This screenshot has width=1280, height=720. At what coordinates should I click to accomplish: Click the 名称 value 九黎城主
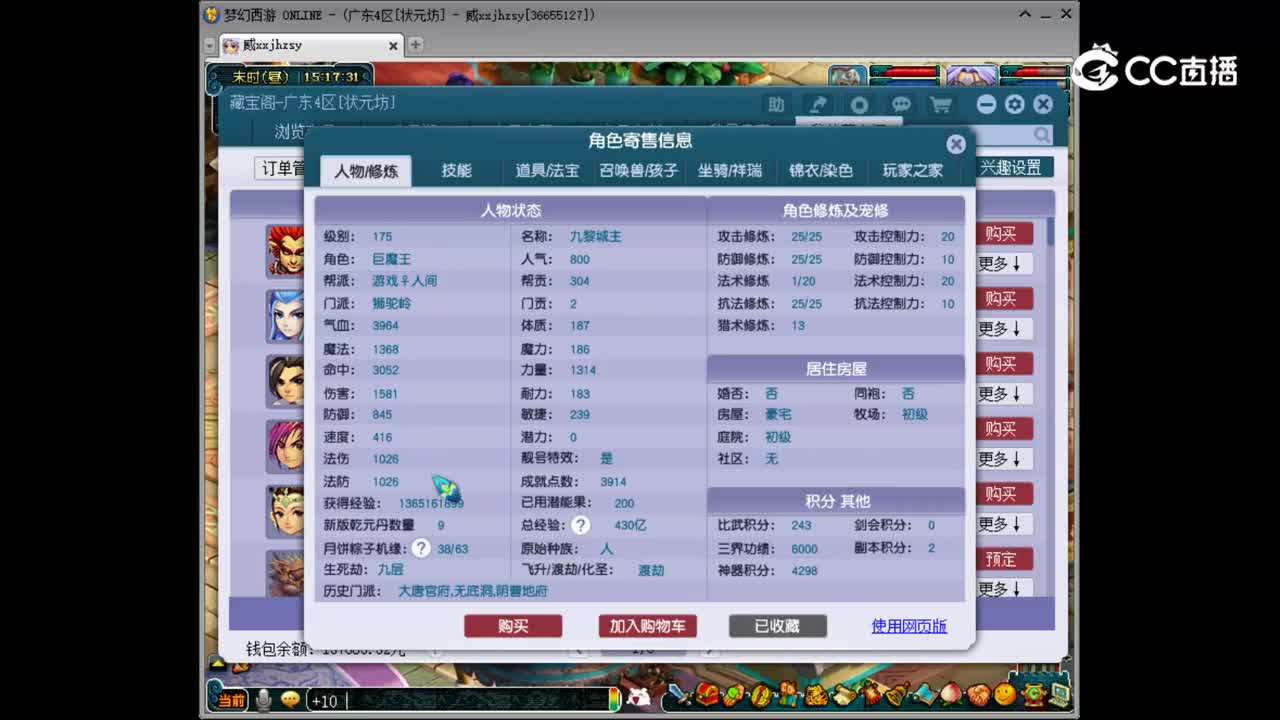click(x=595, y=237)
